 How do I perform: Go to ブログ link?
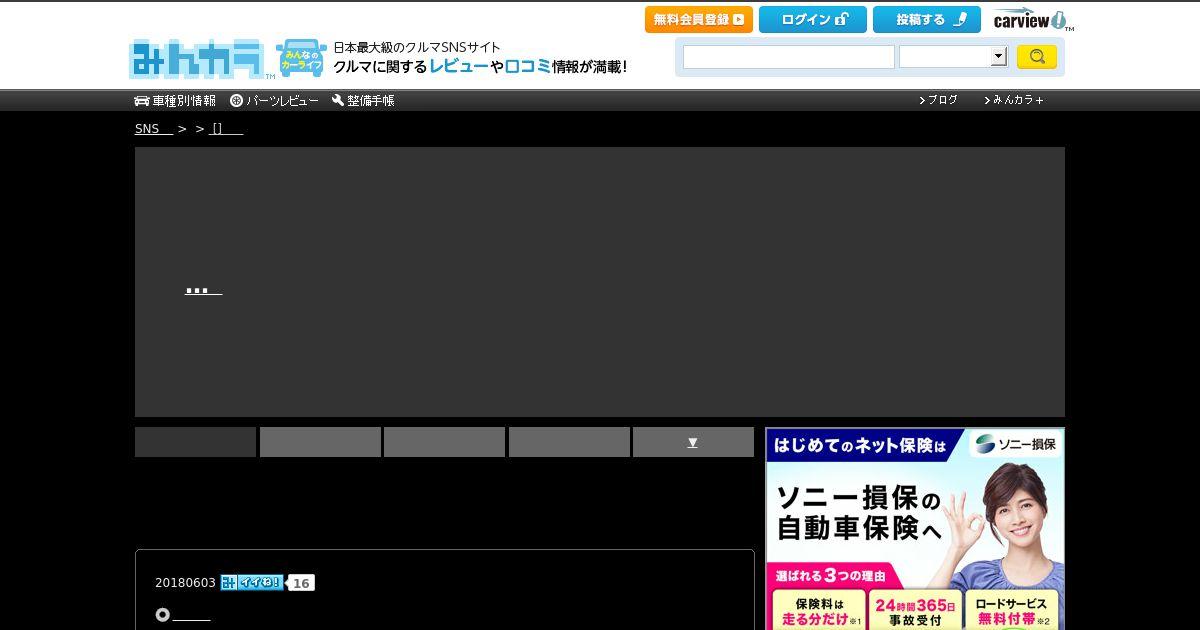pos(938,100)
